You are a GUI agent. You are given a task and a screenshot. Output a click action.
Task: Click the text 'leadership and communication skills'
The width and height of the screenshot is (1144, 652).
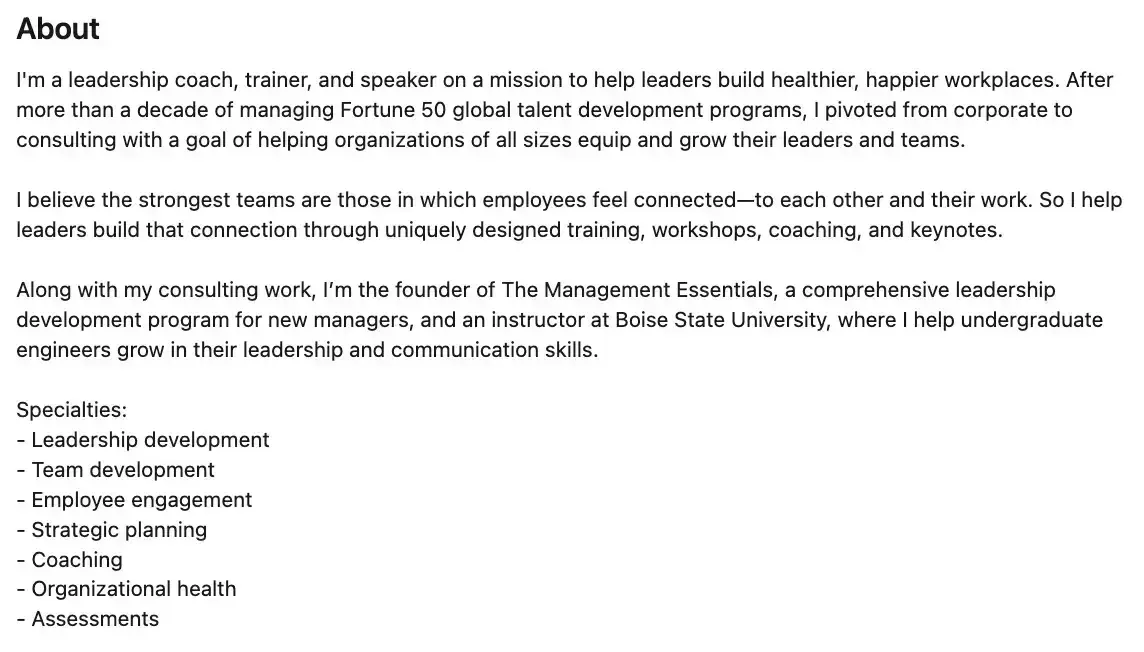pyautogui.click(x=420, y=350)
